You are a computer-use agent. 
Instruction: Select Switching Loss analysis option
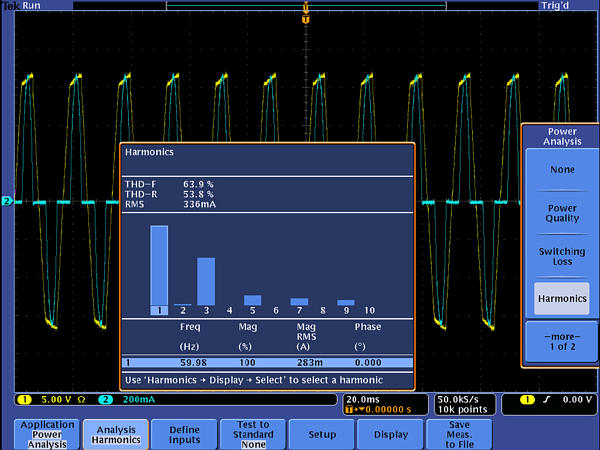point(561,257)
